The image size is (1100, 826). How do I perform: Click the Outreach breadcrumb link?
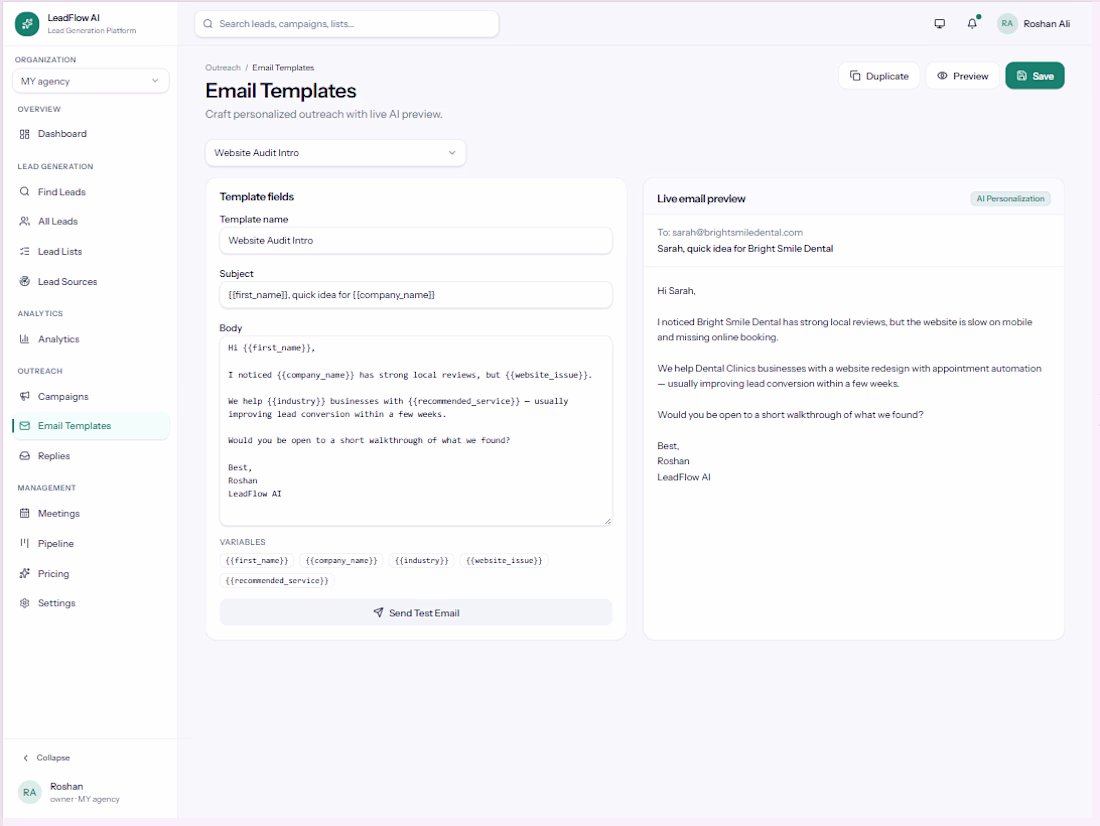coord(222,68)
